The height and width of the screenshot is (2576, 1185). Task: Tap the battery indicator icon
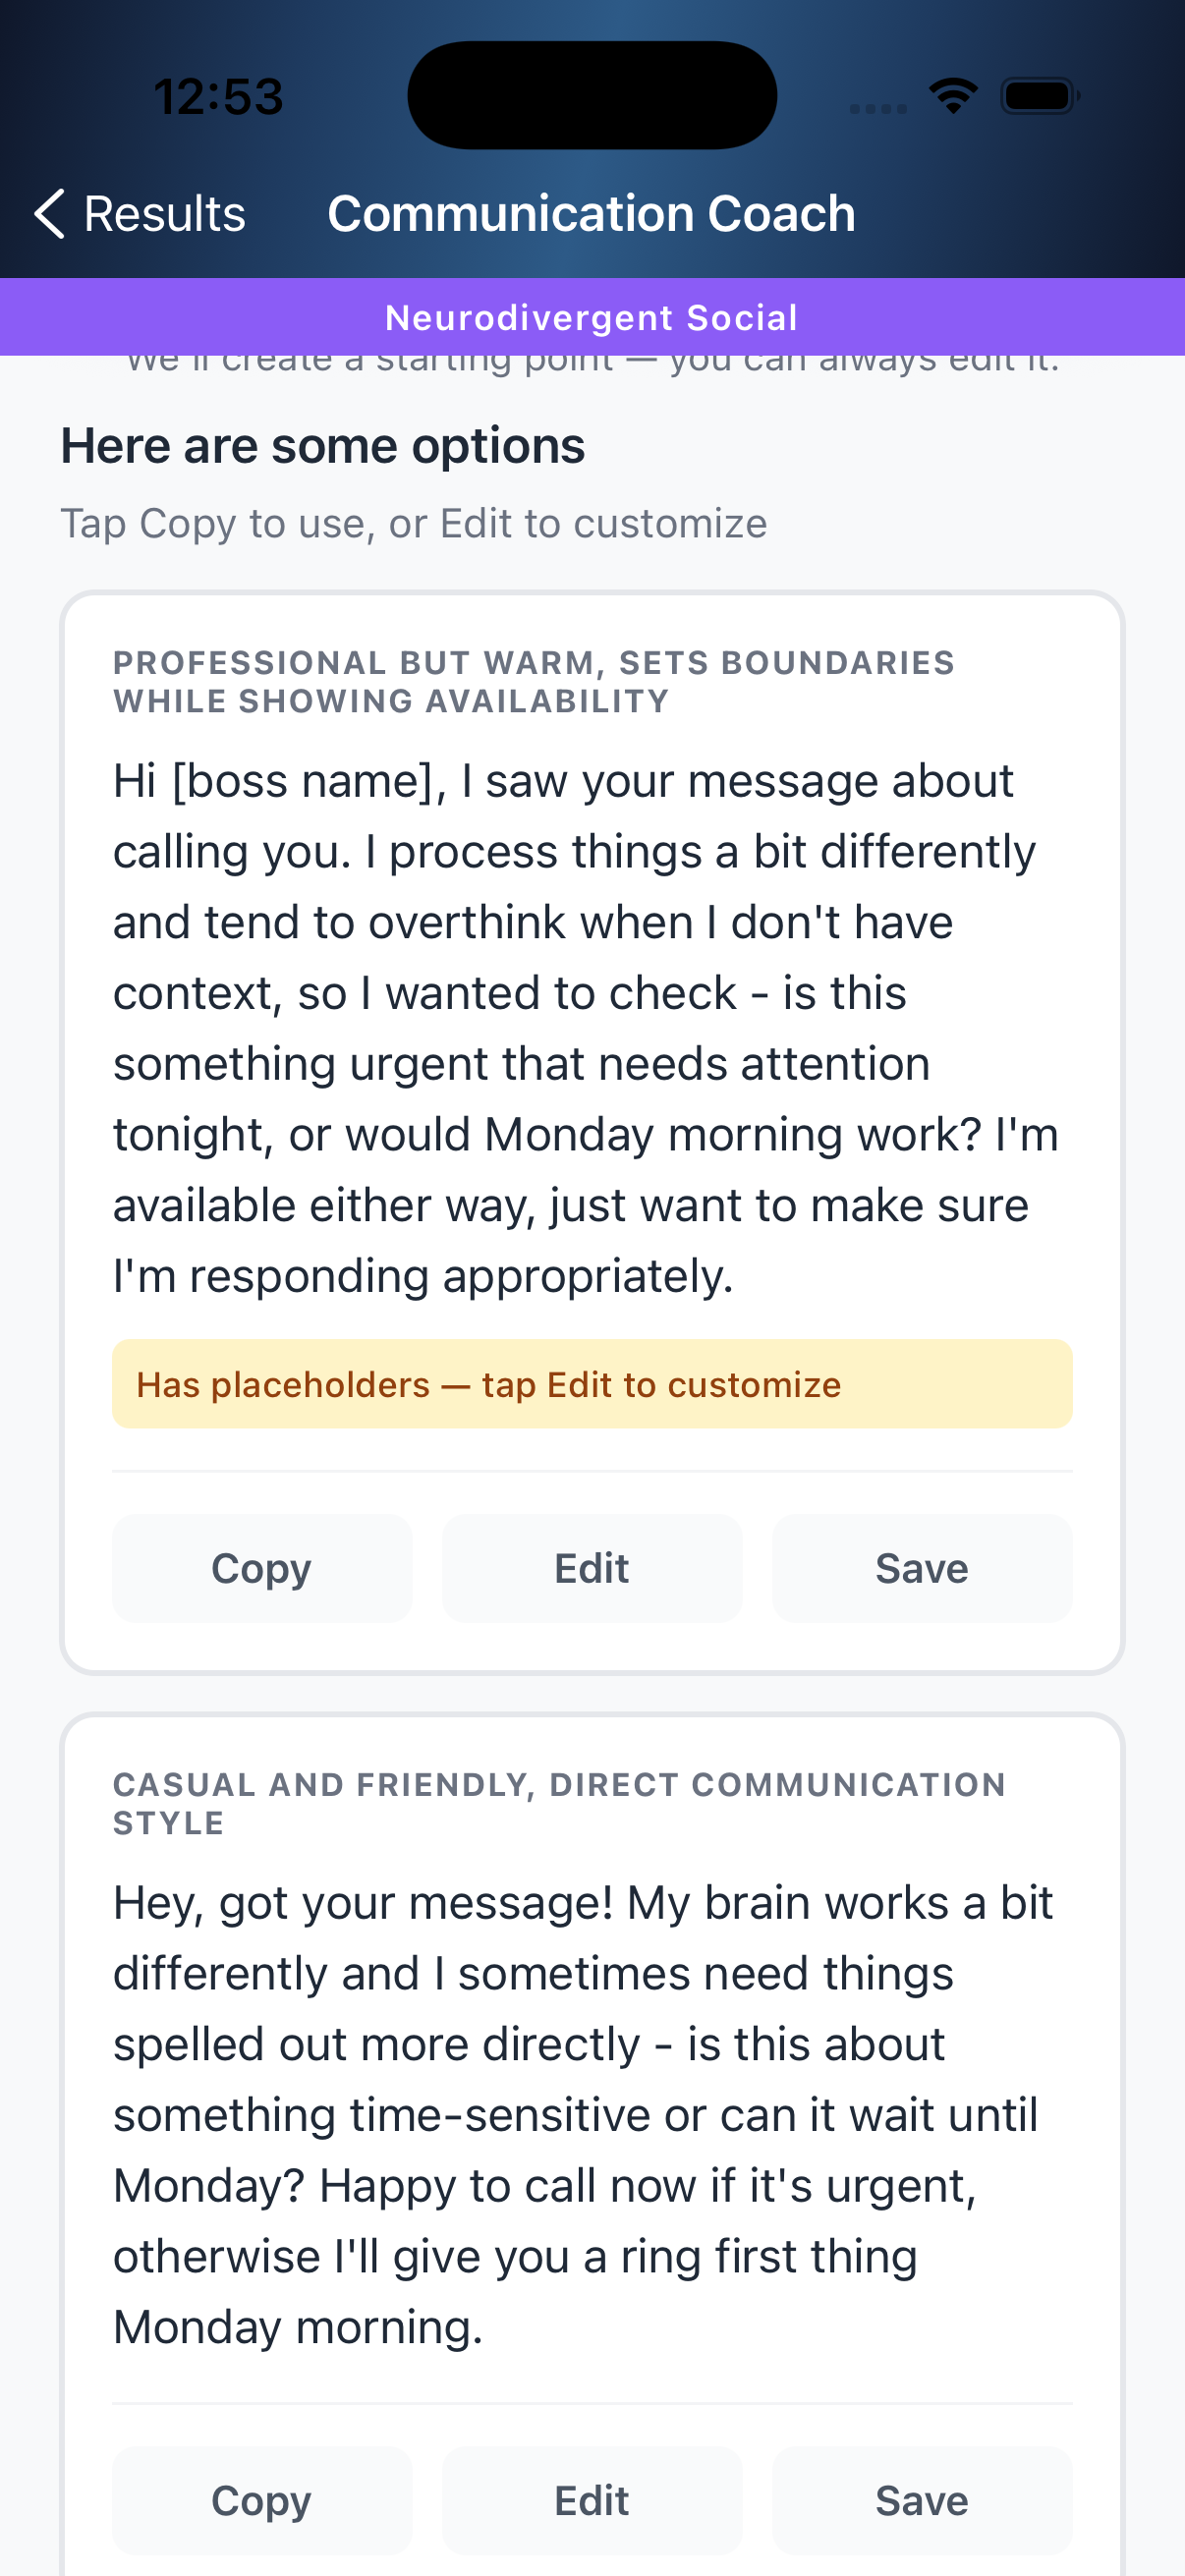pos(1039,96)
